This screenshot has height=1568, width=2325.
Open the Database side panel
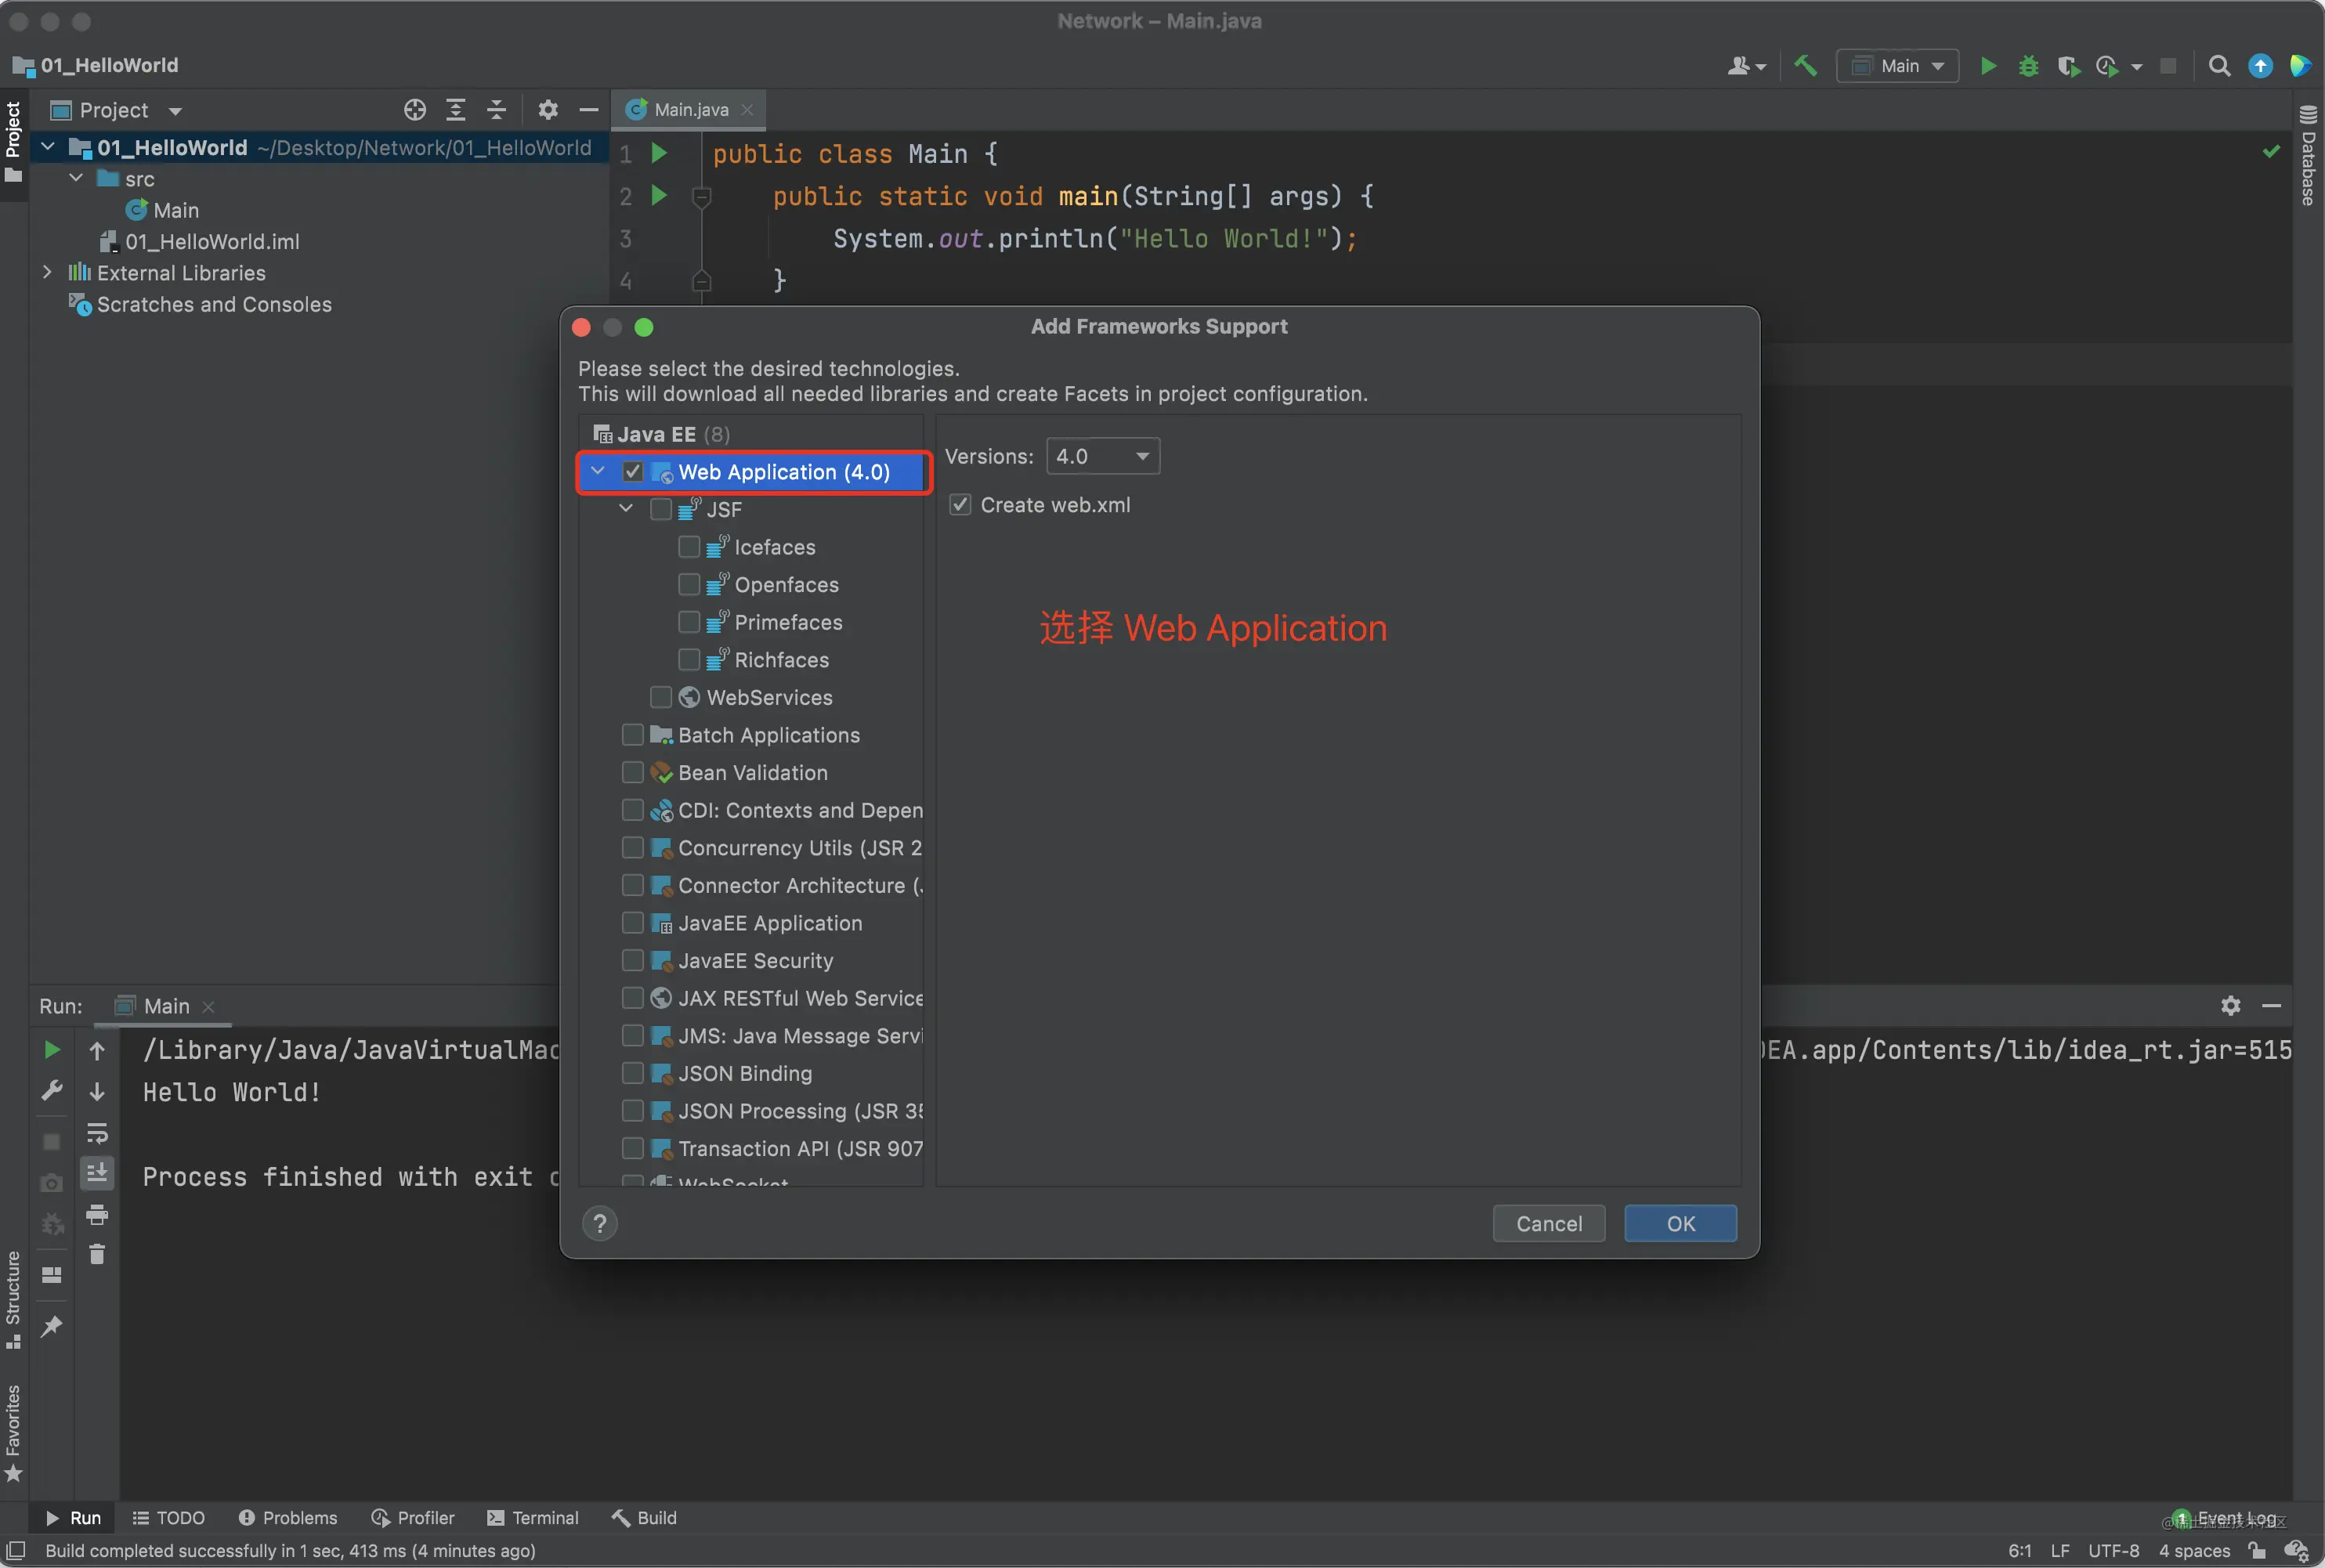pyautogui.click(x=2308, y=155)
